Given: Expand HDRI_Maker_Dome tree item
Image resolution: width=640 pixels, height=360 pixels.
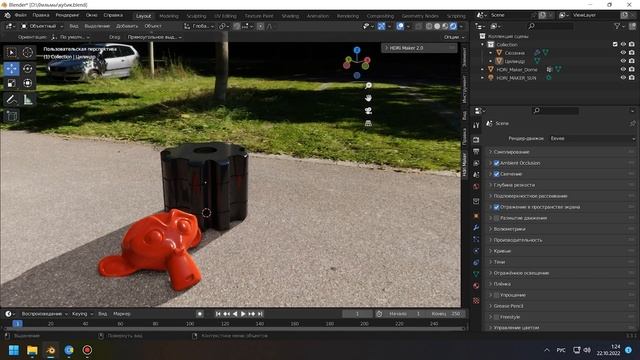Looking at the screenshot, I should click(x=482, y=69).
